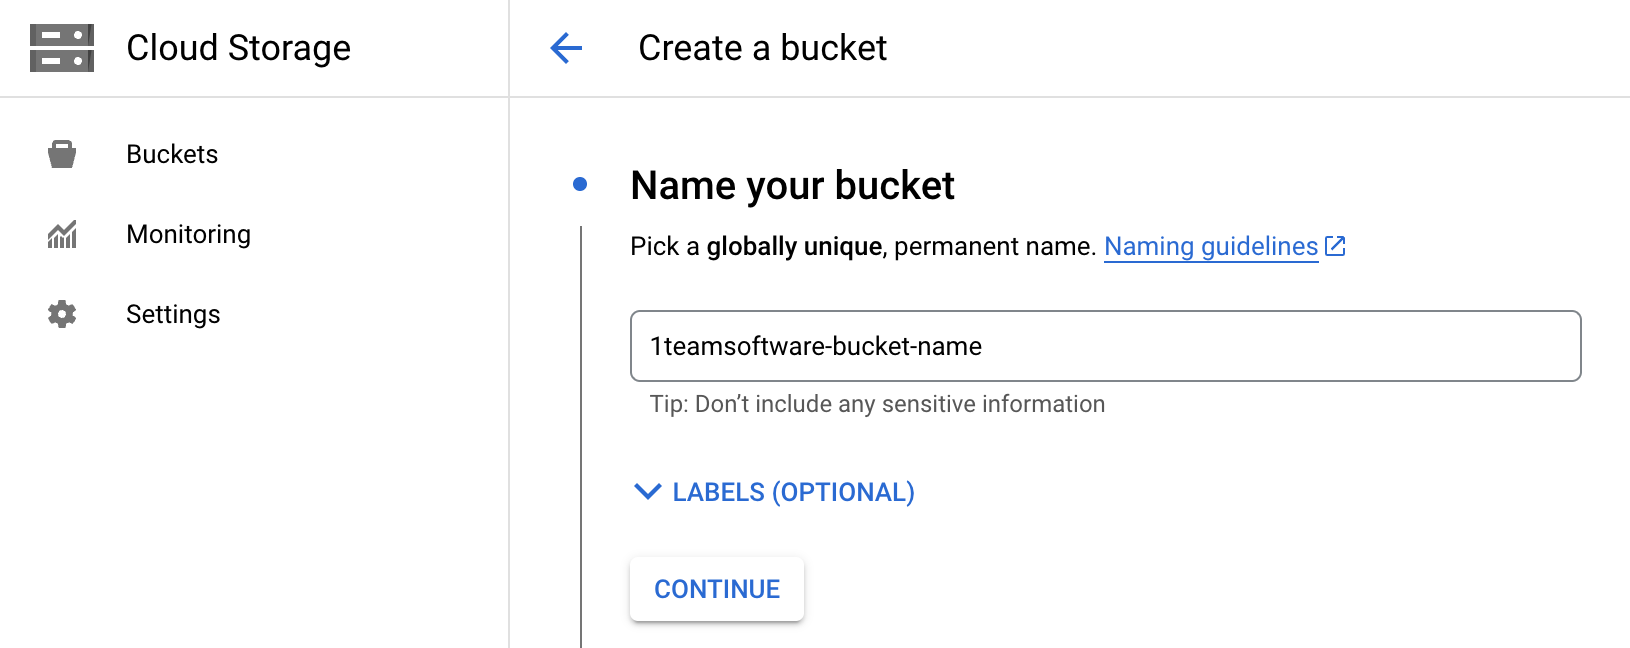Viewport: 1630px width, 648px height.
Task: Go to Settings in the sidebar
Action: [x=173, y=314]
